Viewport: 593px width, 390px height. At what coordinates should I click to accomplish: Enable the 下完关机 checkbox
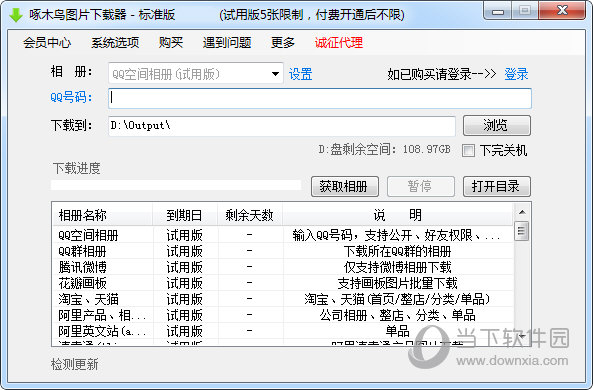[468, 151]
